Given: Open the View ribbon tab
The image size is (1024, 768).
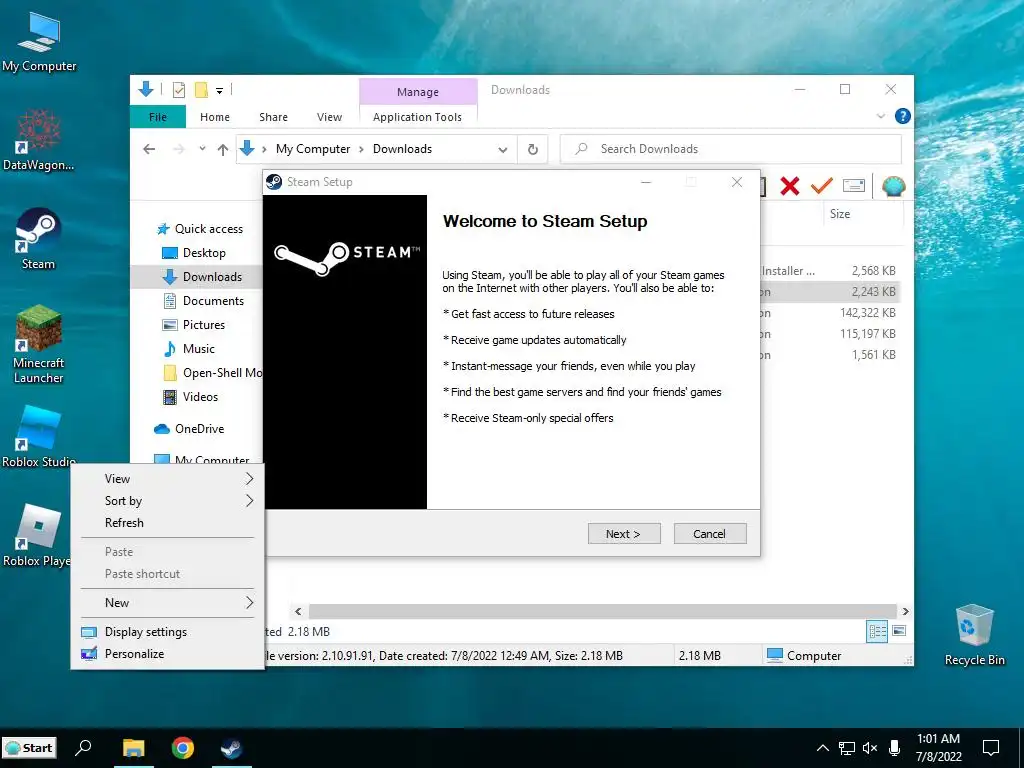Looking at the screenshot, I should tap(329, 117).
